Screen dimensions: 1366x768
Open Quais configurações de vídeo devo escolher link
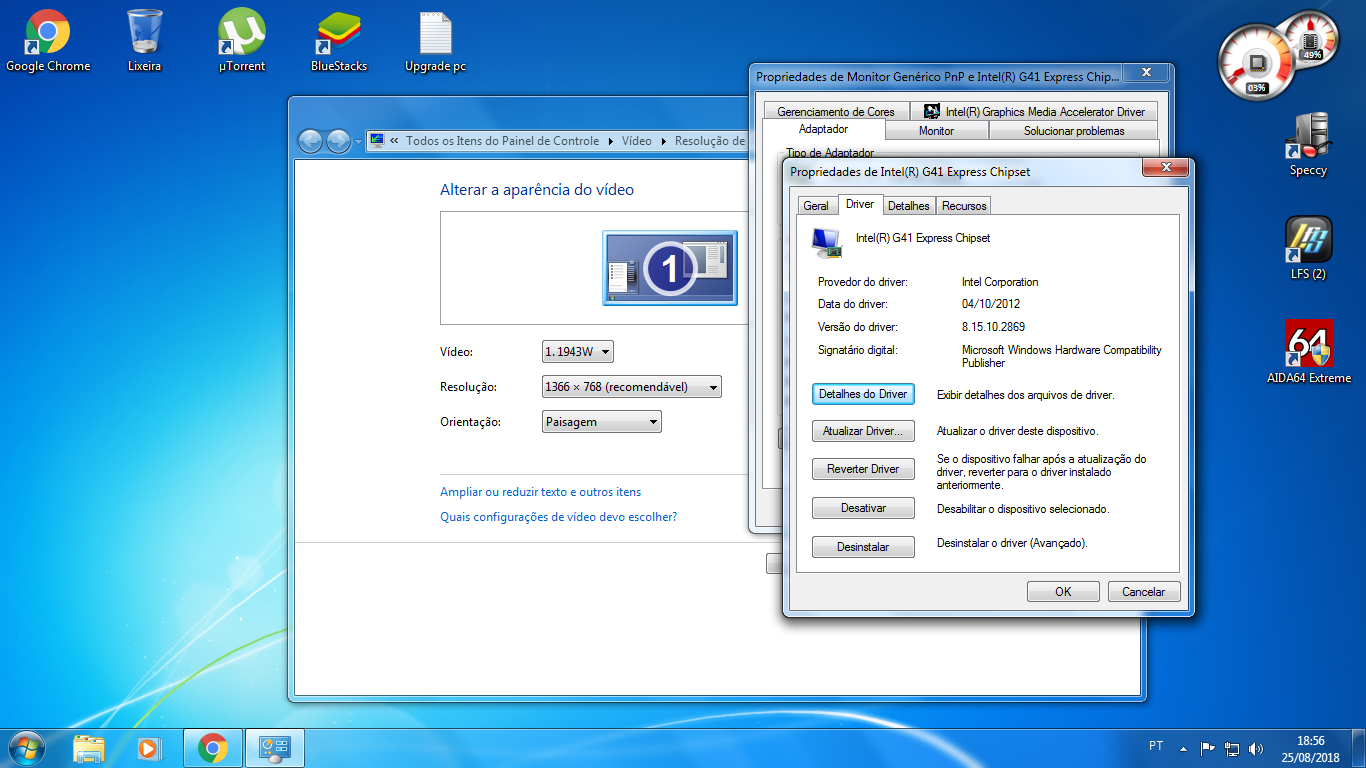[559, 517]
